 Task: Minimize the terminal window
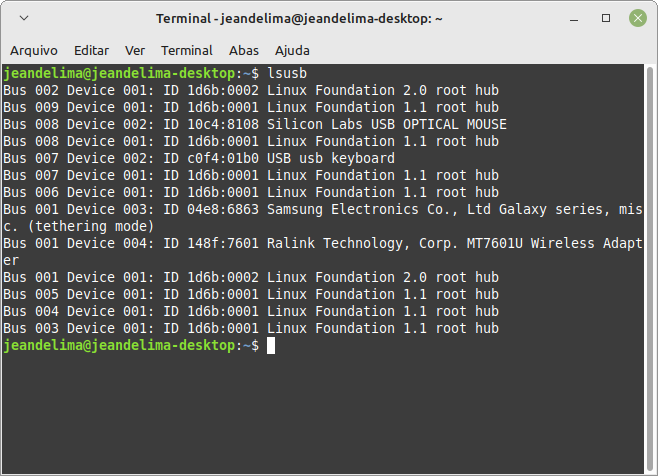(x=574, y=19)
